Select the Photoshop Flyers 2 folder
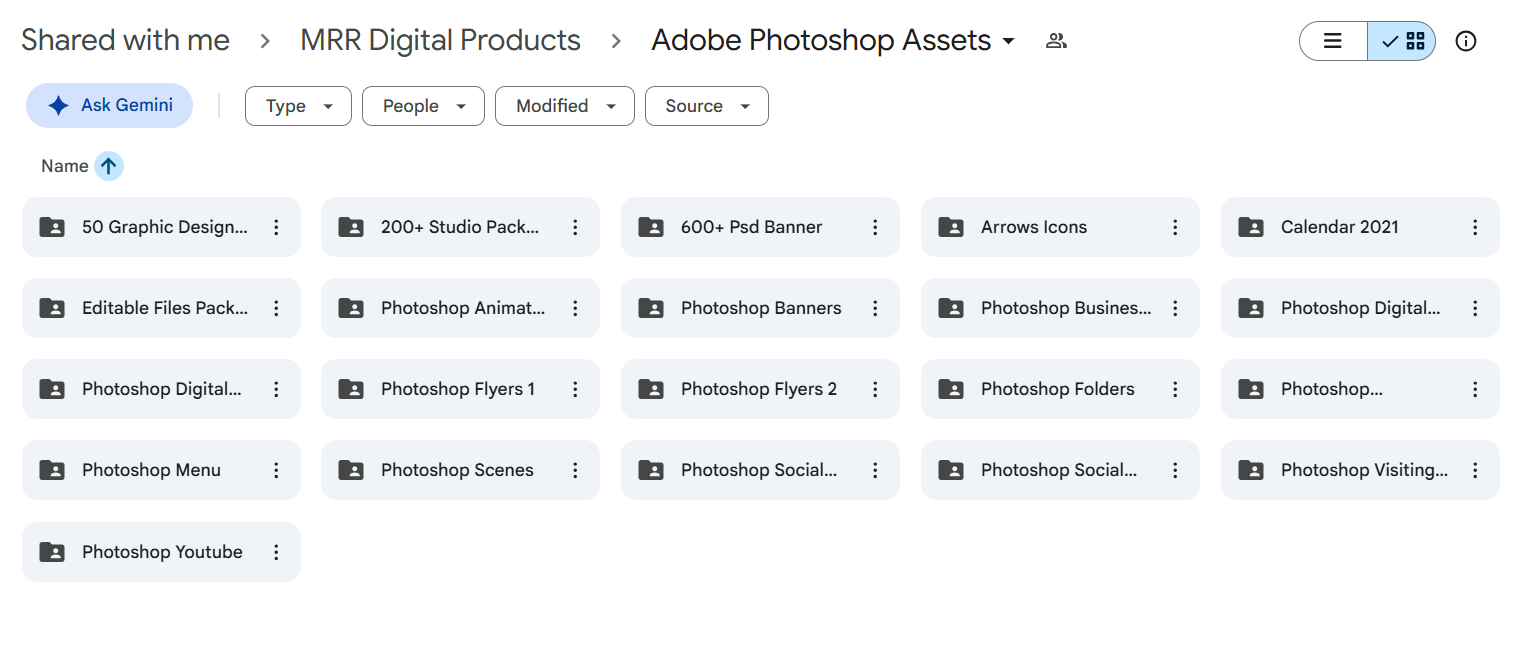The width and height of the screenshot is (1520, 654). tap(760, 389)
